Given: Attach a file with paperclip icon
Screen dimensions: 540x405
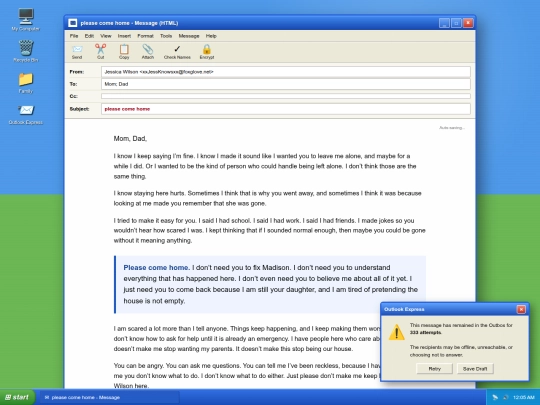Looking at the screenshot, I should [x=148, y=49].
